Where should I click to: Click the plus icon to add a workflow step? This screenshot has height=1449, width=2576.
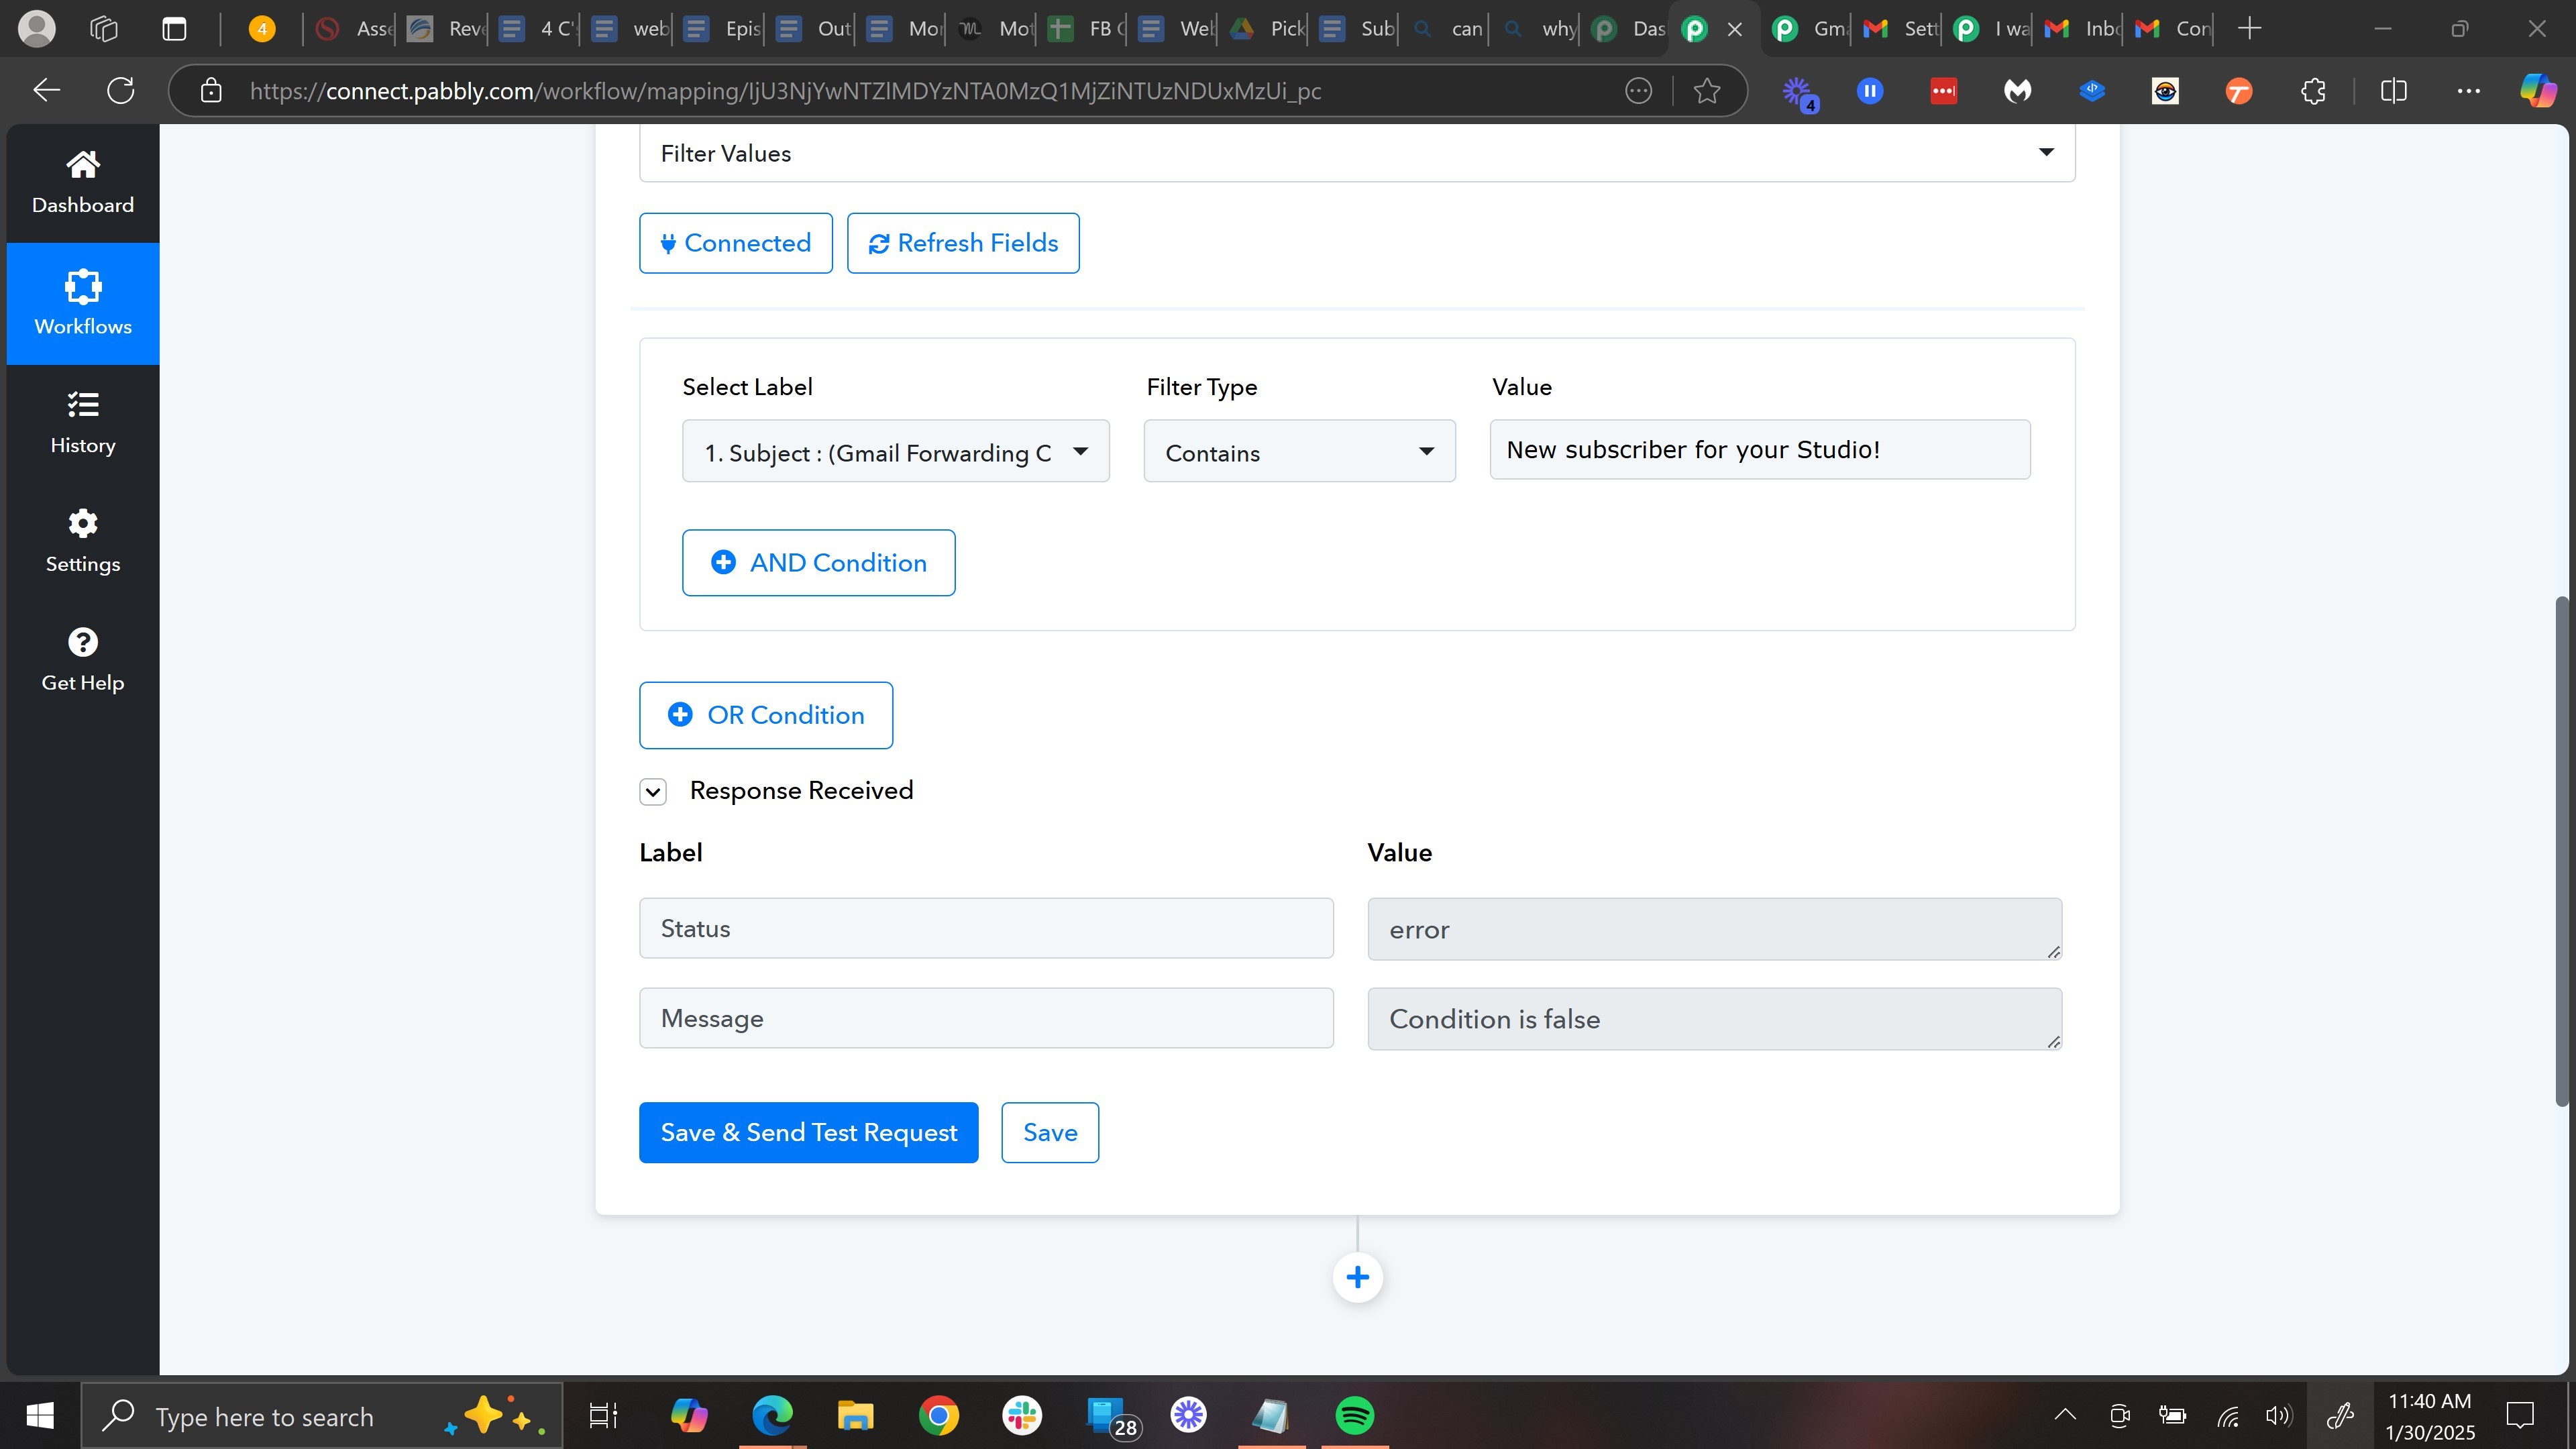pyautogui.click(x=1357, y=1277)
